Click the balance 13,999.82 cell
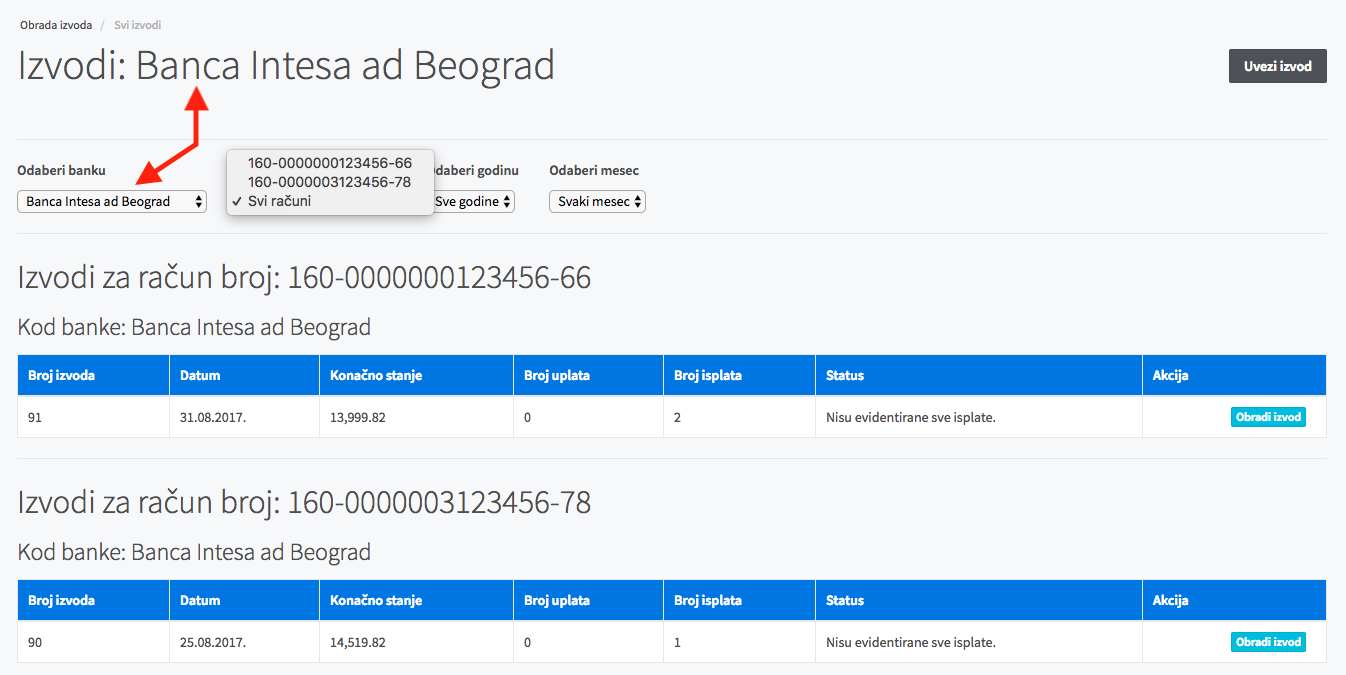The width and height of the screenshot is (1346, 675). (416, 417)
